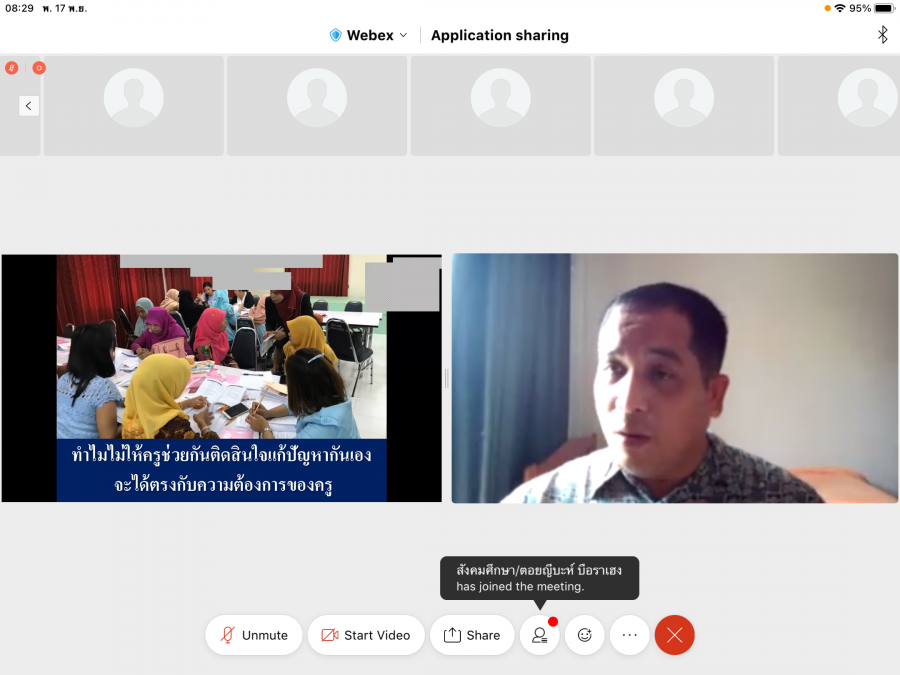This screenshot has height=675, width=900.
Task: Unmute the microphone
Action: click(x=254, y=635)
